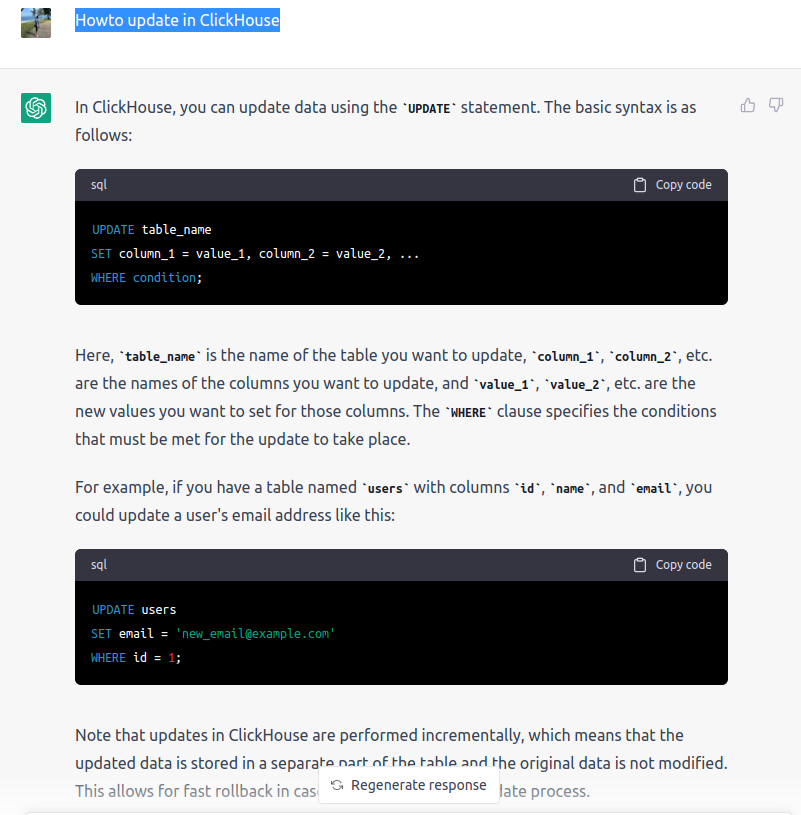Click the inline `value_1` code word
The image size is (801, 815).
(x=504, y=385)
